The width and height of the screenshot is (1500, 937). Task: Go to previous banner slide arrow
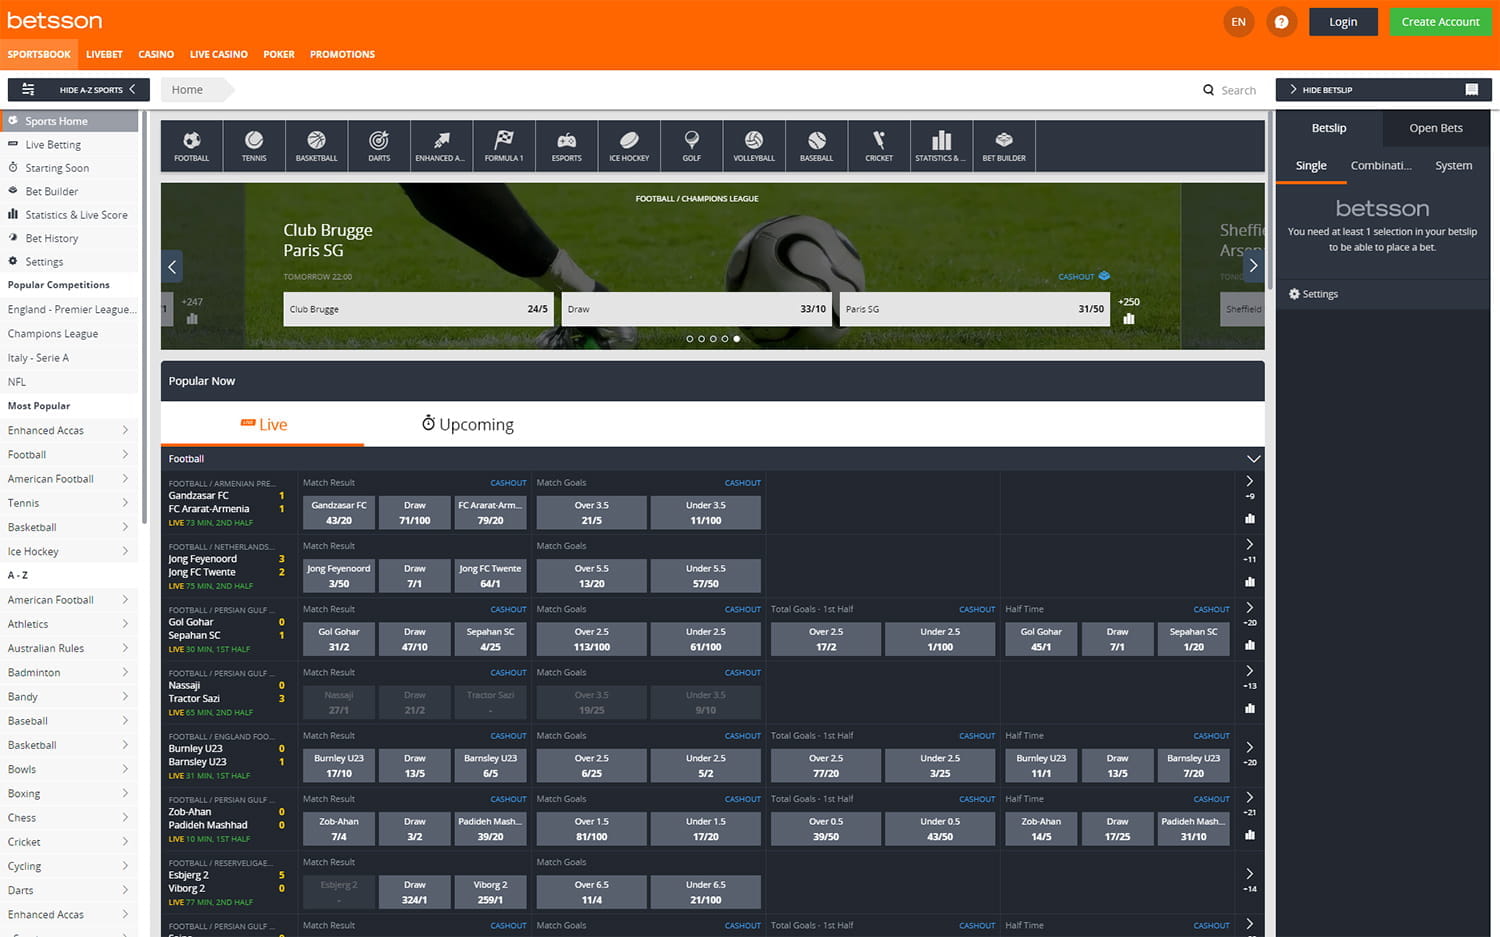(172, 267)
